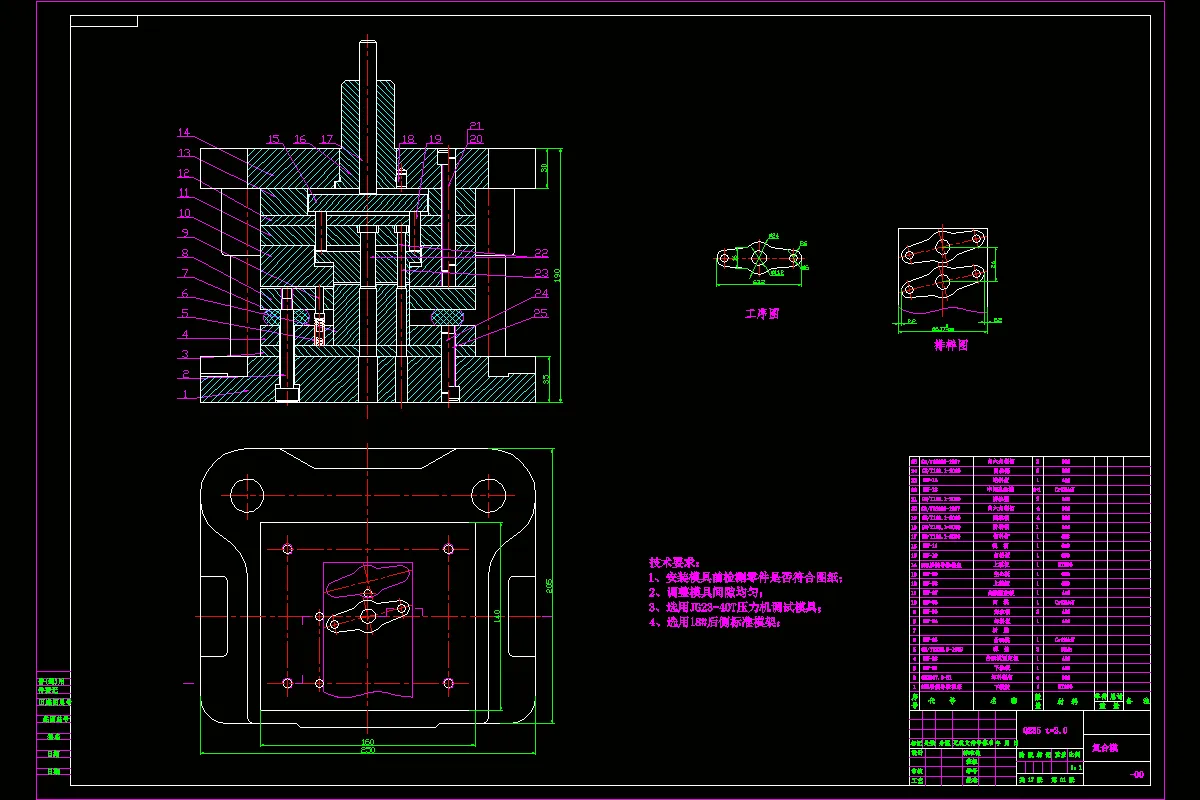Click part callout number 11
This screenshot has height=800, width=1200.
coord(184,193)
